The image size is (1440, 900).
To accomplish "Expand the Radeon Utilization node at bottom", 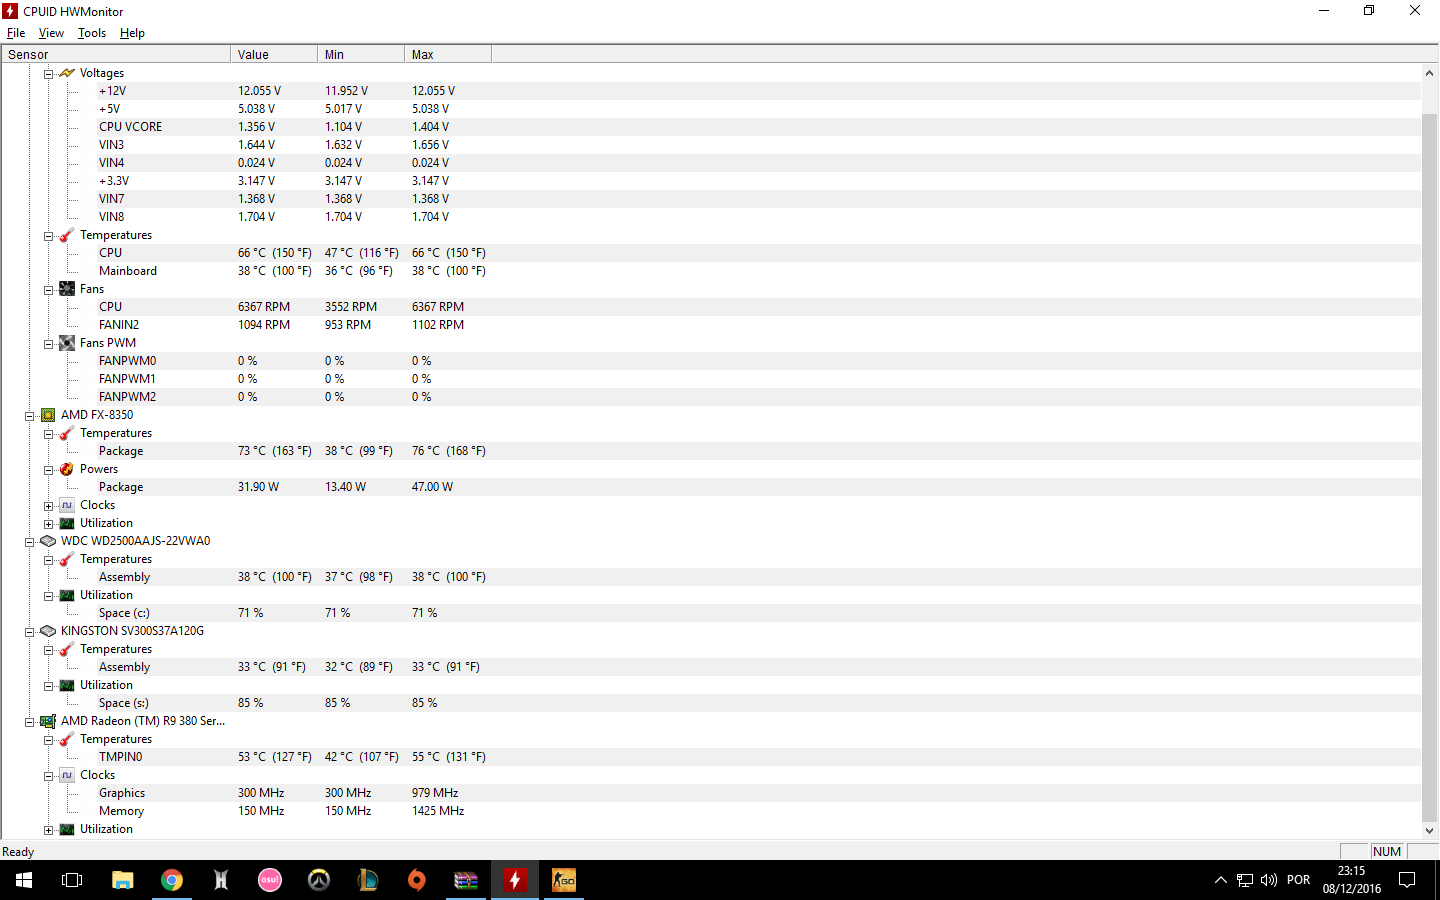I will (48, 830).
